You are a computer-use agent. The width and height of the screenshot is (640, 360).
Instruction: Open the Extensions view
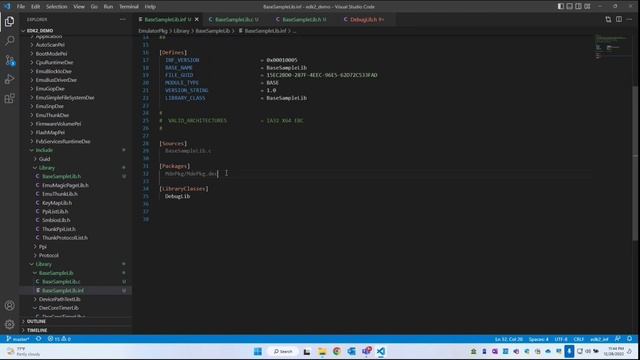pyautogui.click(x=9, y=98)
